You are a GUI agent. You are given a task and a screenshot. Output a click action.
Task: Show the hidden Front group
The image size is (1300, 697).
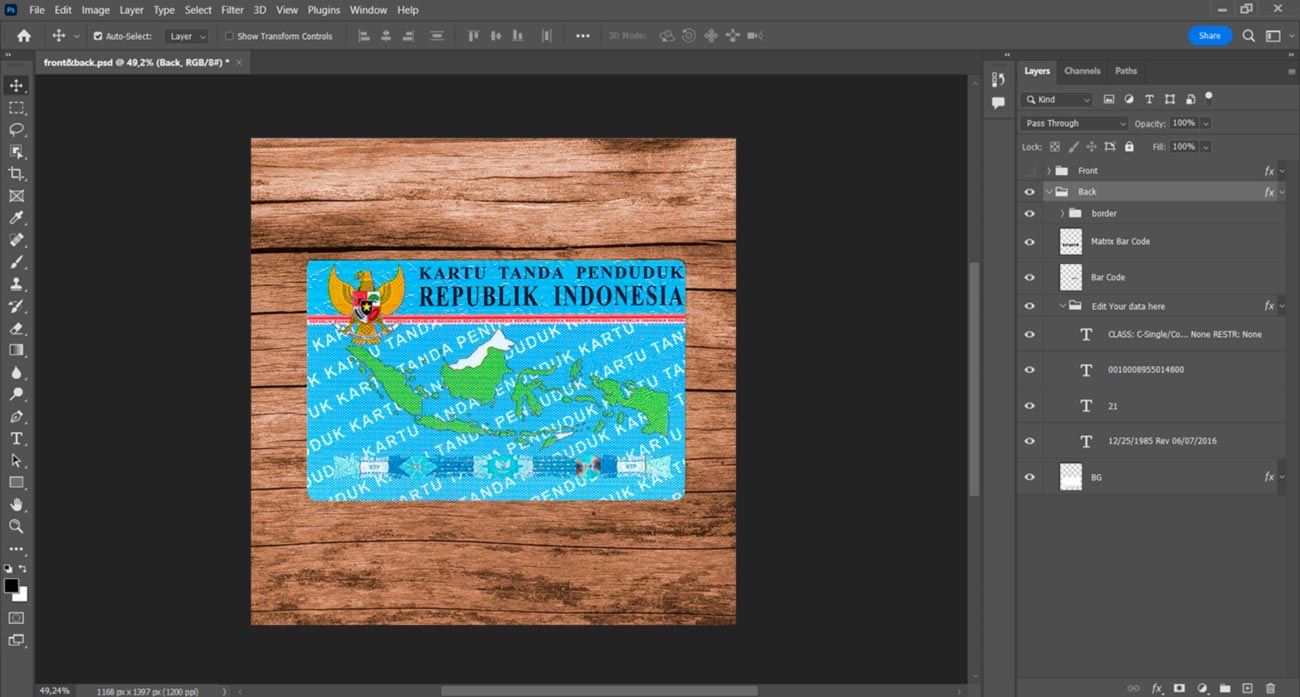(x=1030, y=171)
